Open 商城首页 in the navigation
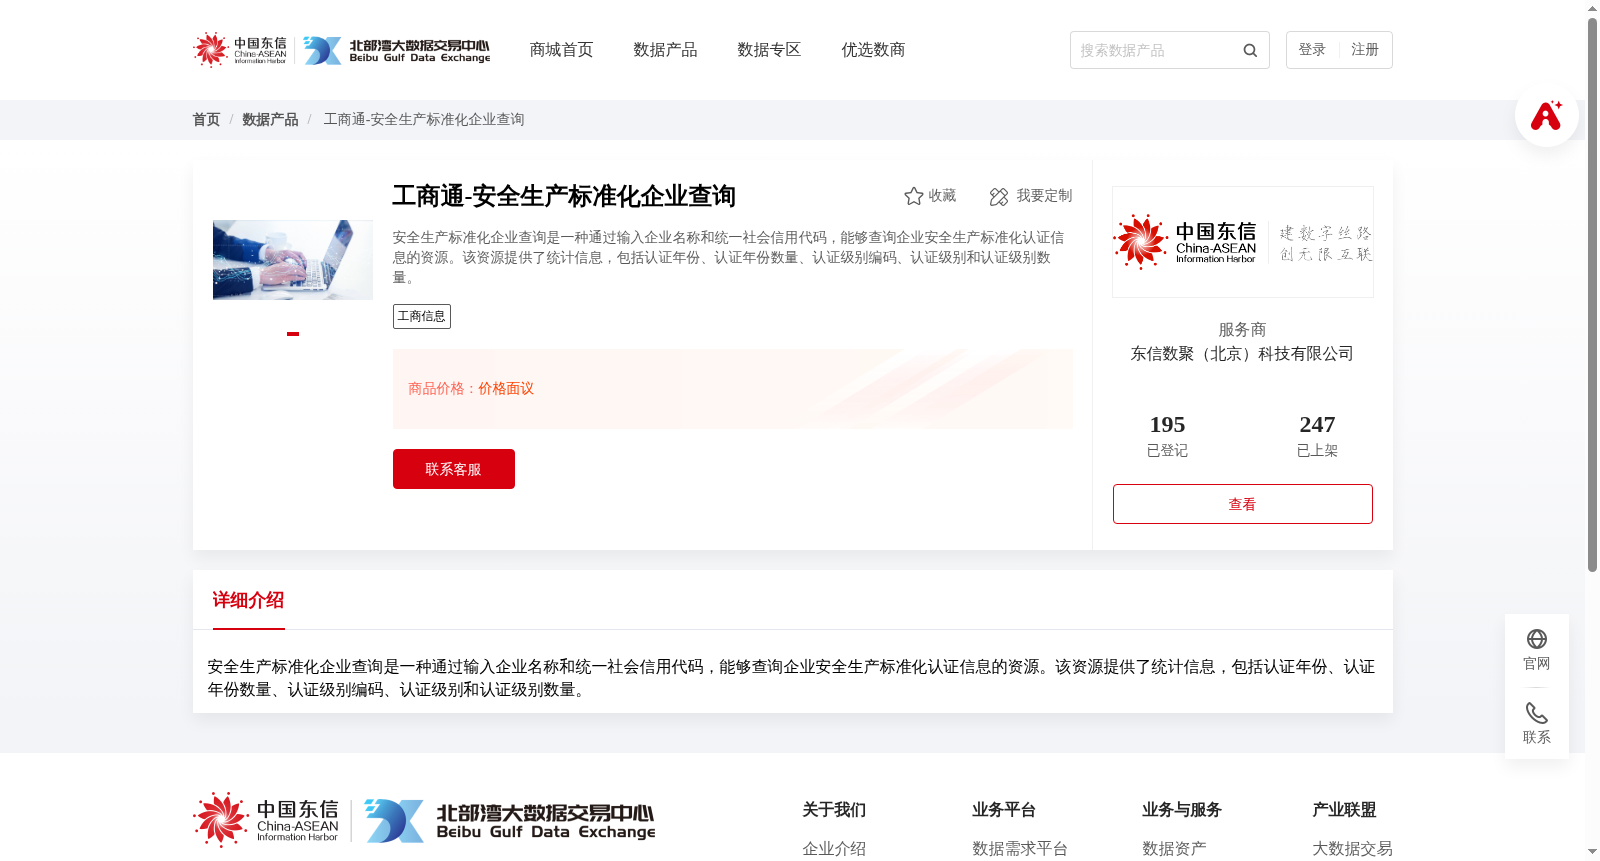 [561, 50]
